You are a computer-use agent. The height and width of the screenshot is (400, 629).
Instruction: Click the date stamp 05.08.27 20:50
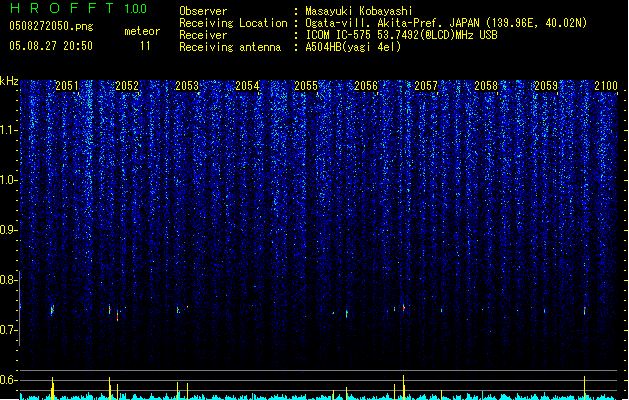coord(51,46)
